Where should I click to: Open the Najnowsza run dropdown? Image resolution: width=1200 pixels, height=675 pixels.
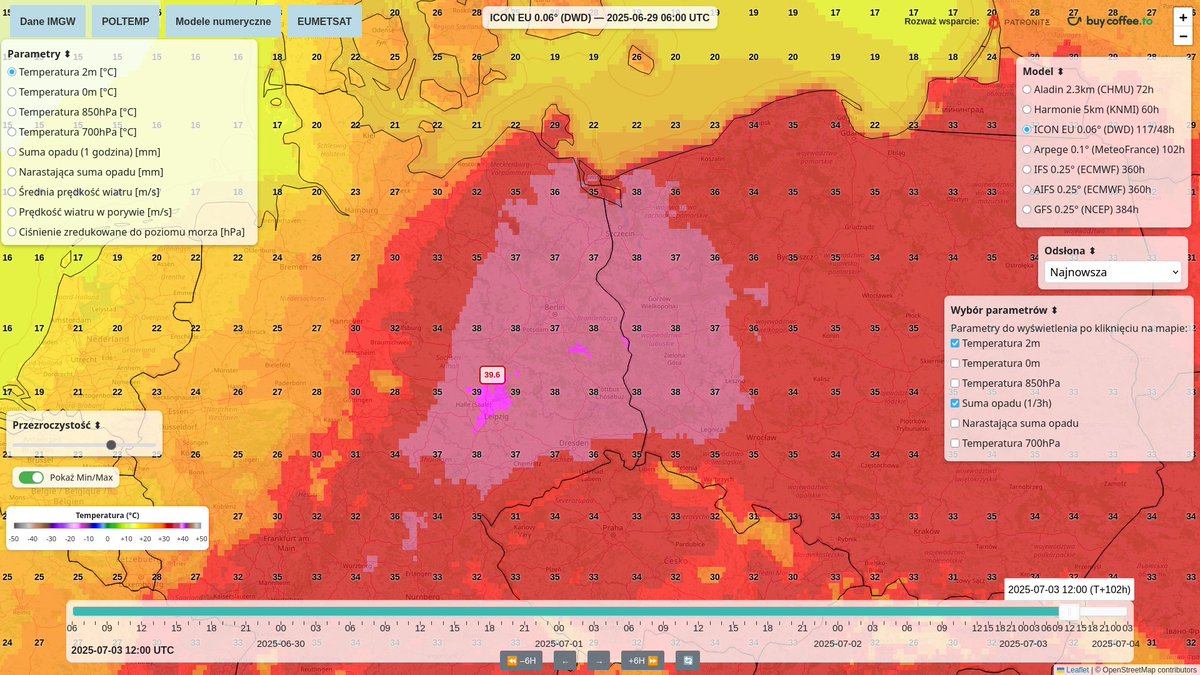[1113, 272]
